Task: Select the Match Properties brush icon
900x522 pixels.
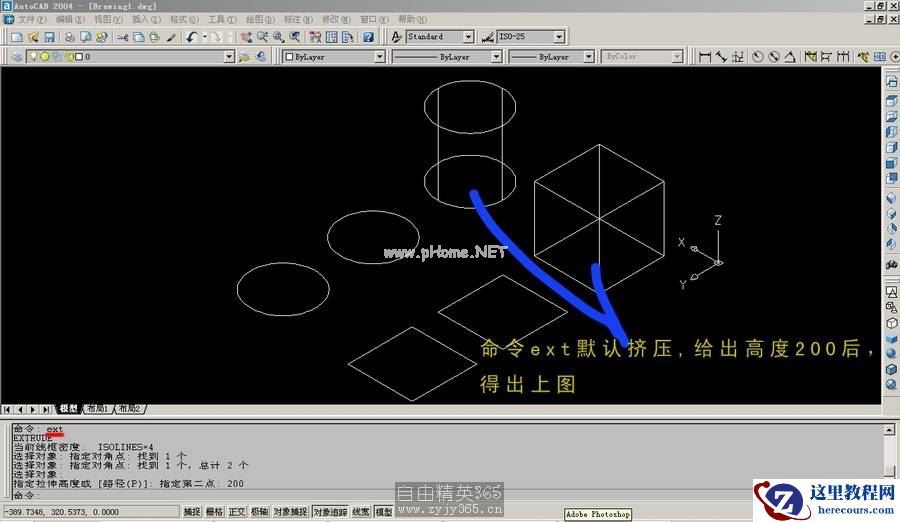Action: tap(171, 37)
